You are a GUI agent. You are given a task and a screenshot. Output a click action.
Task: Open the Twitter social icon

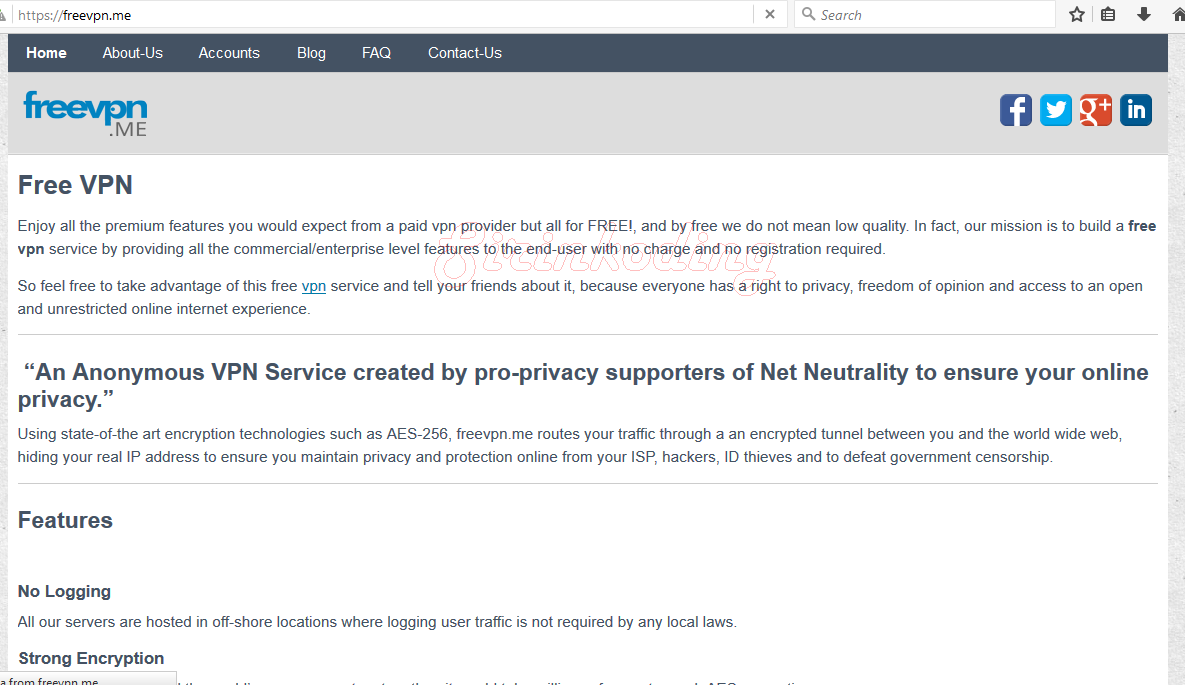tap(1056, 110)
